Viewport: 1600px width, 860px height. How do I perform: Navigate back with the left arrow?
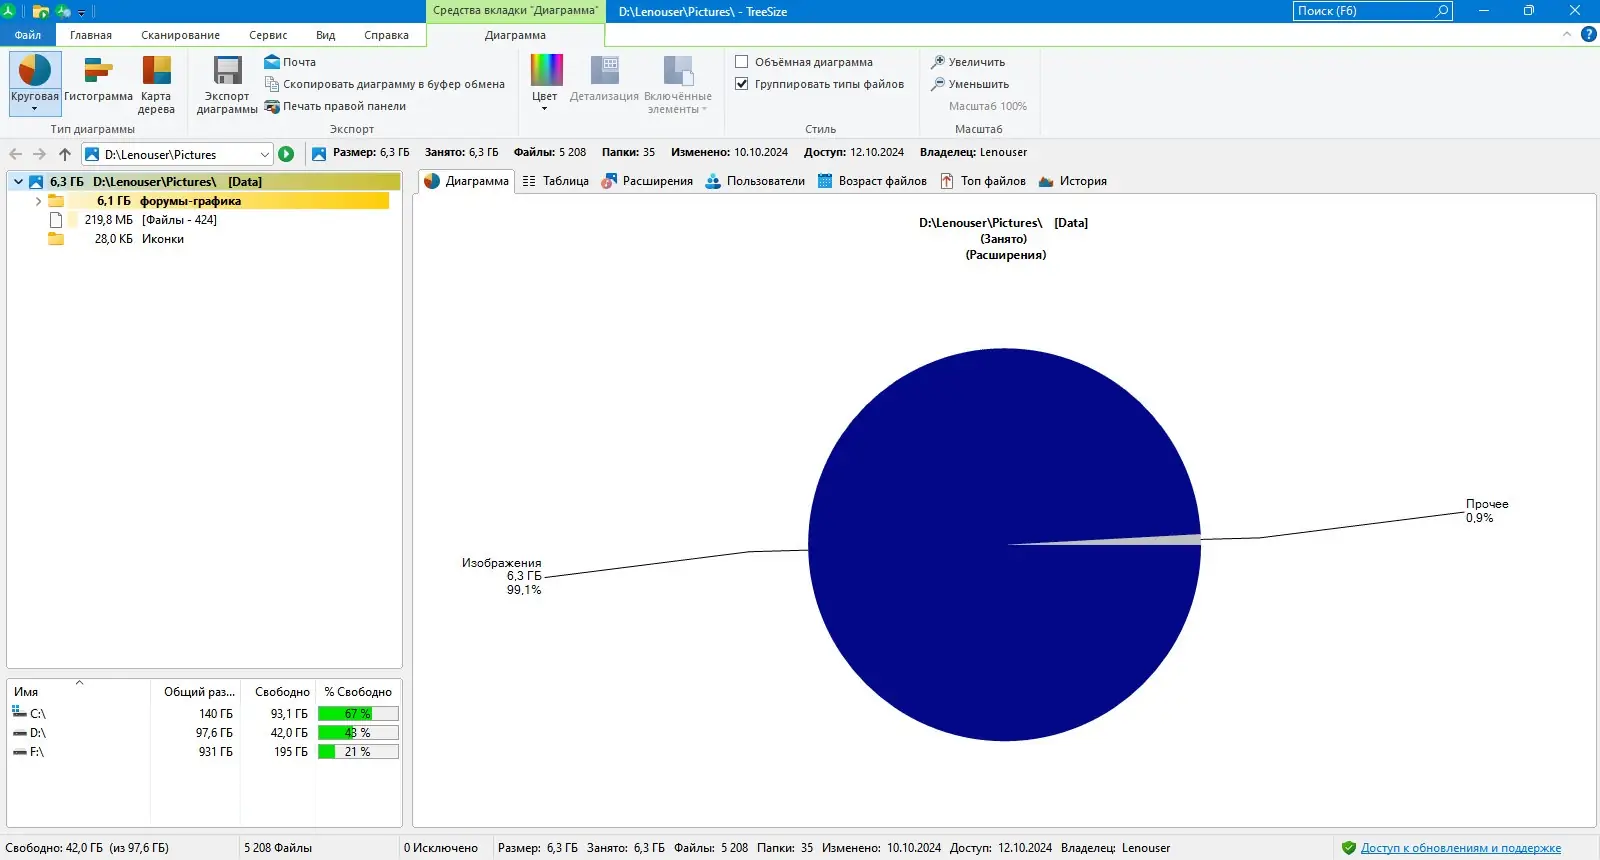click(x=15, y=154)
